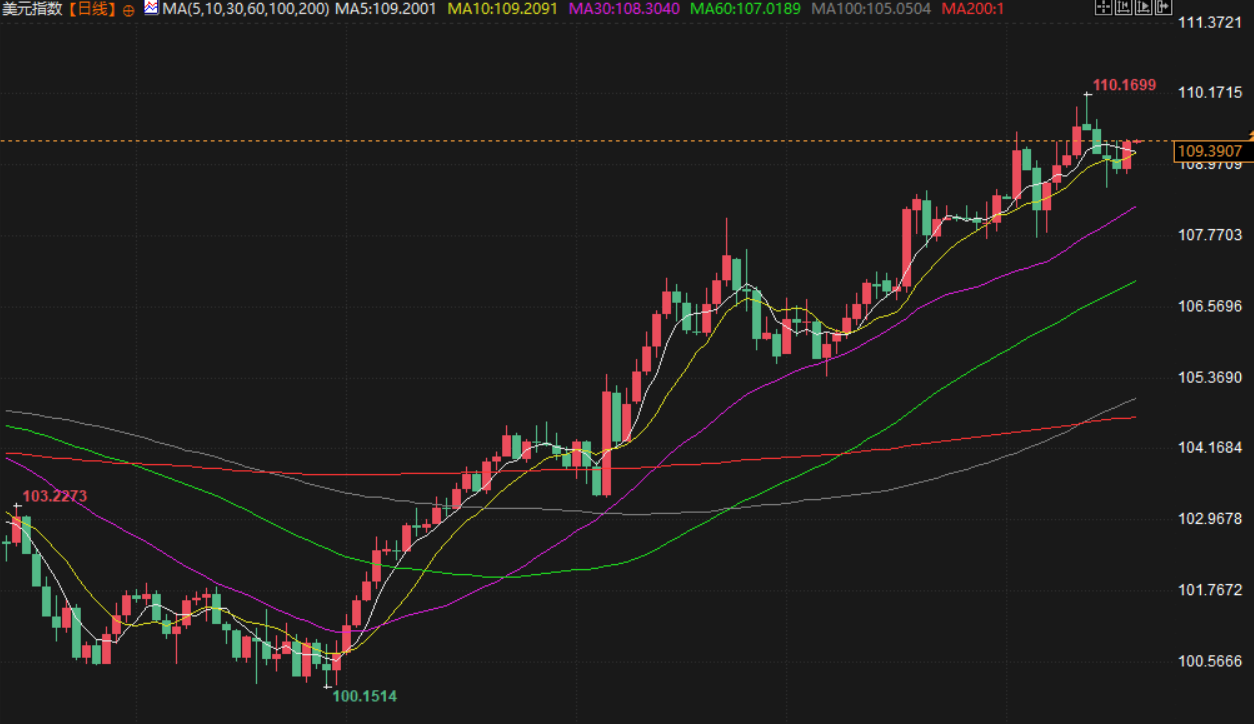The height and width of the screenshot is (724, 1254).
Task: Click the orange crosshair target icon beside 日线
Action: click(x=128, y=9)
